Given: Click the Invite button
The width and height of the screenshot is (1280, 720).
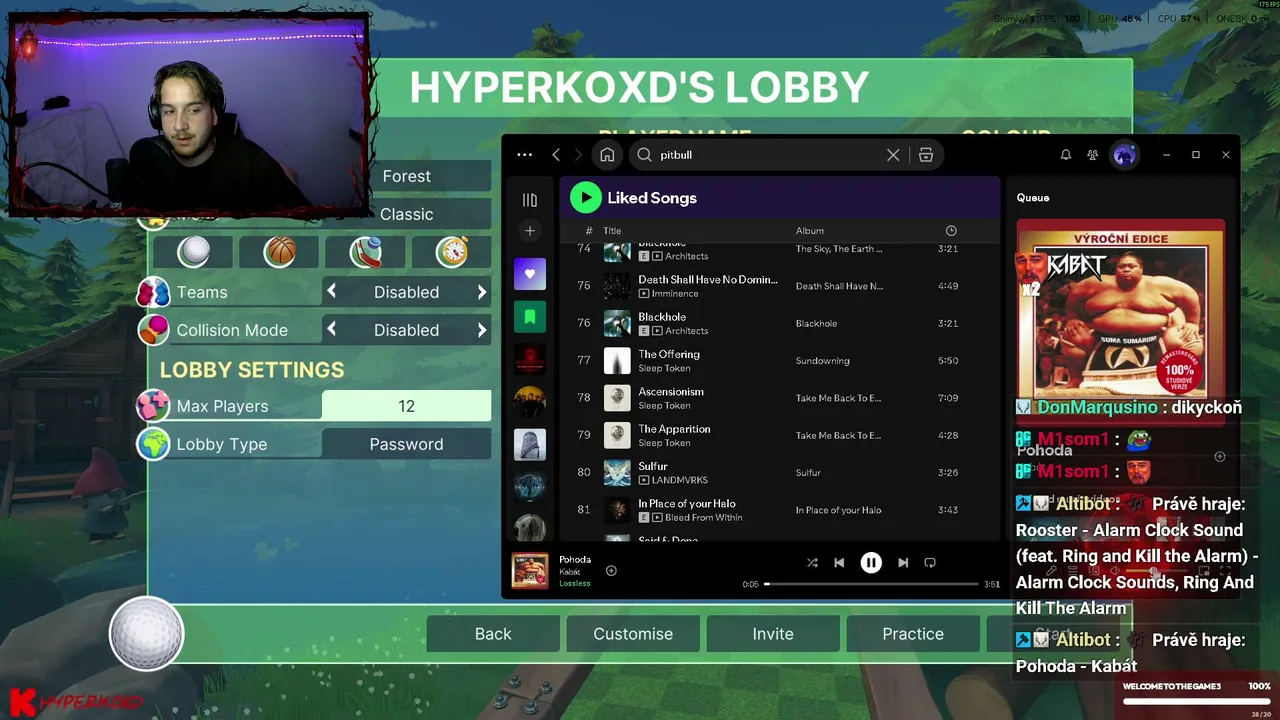Looking at the screenshot, I should [773, 634].
